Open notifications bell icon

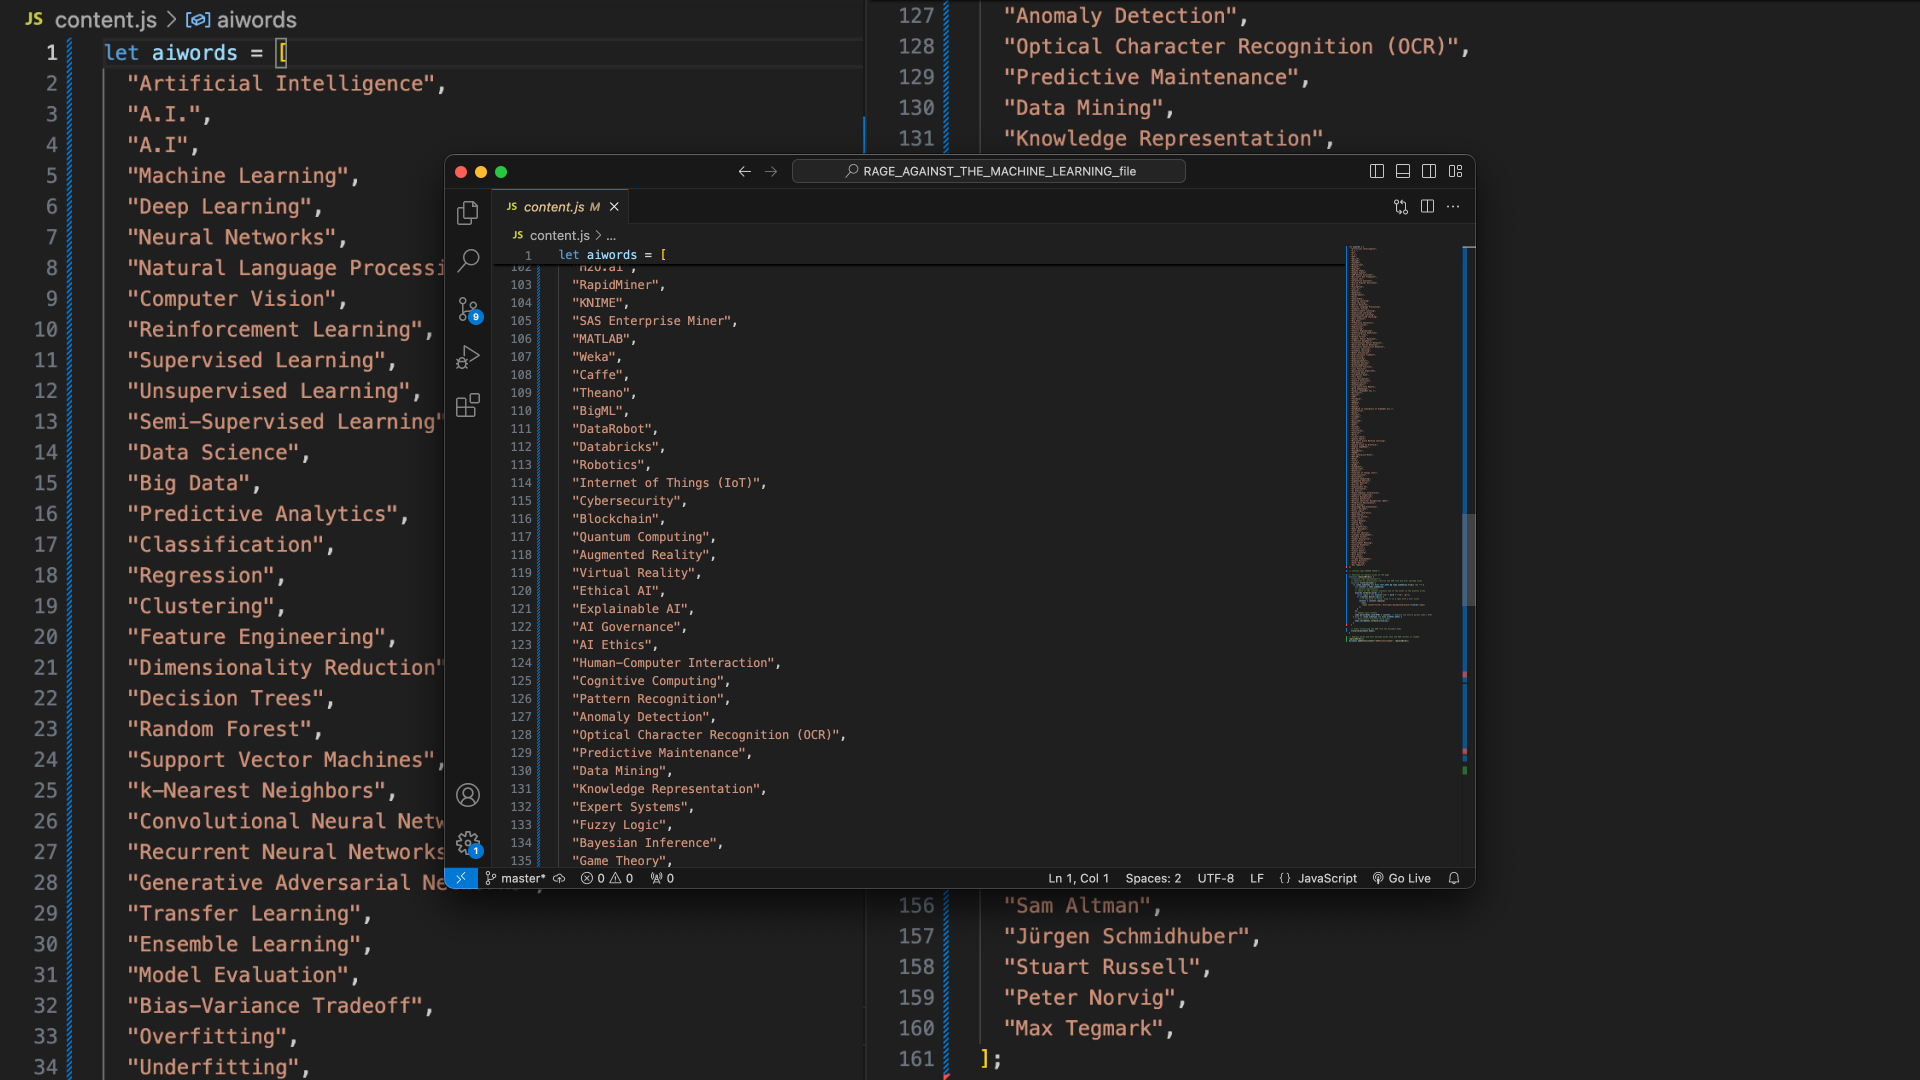click(1454, 879)
